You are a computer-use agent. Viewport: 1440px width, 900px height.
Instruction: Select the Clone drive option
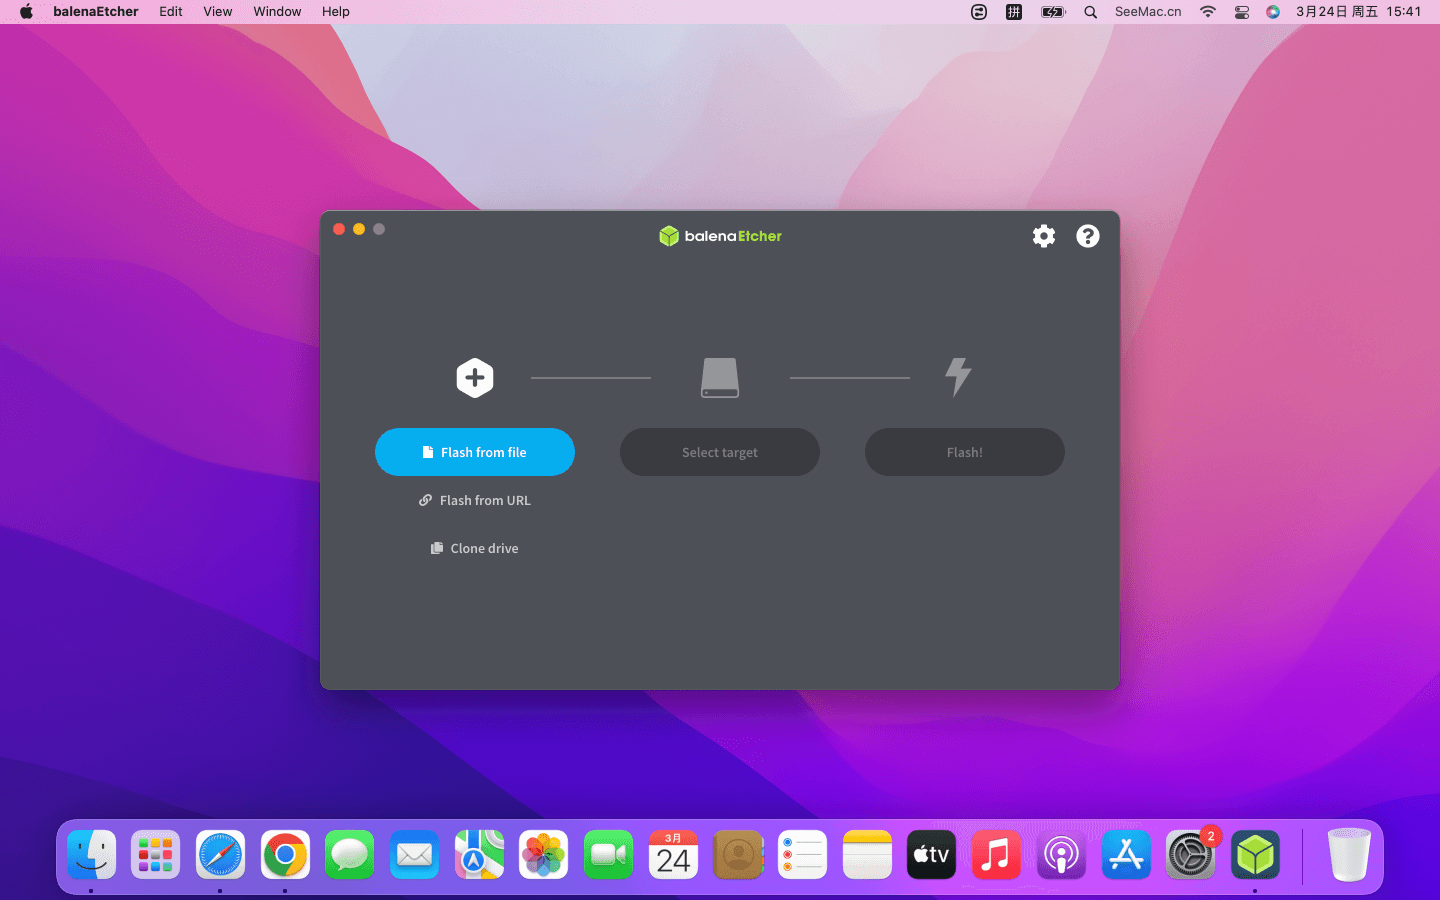(475, 548)
